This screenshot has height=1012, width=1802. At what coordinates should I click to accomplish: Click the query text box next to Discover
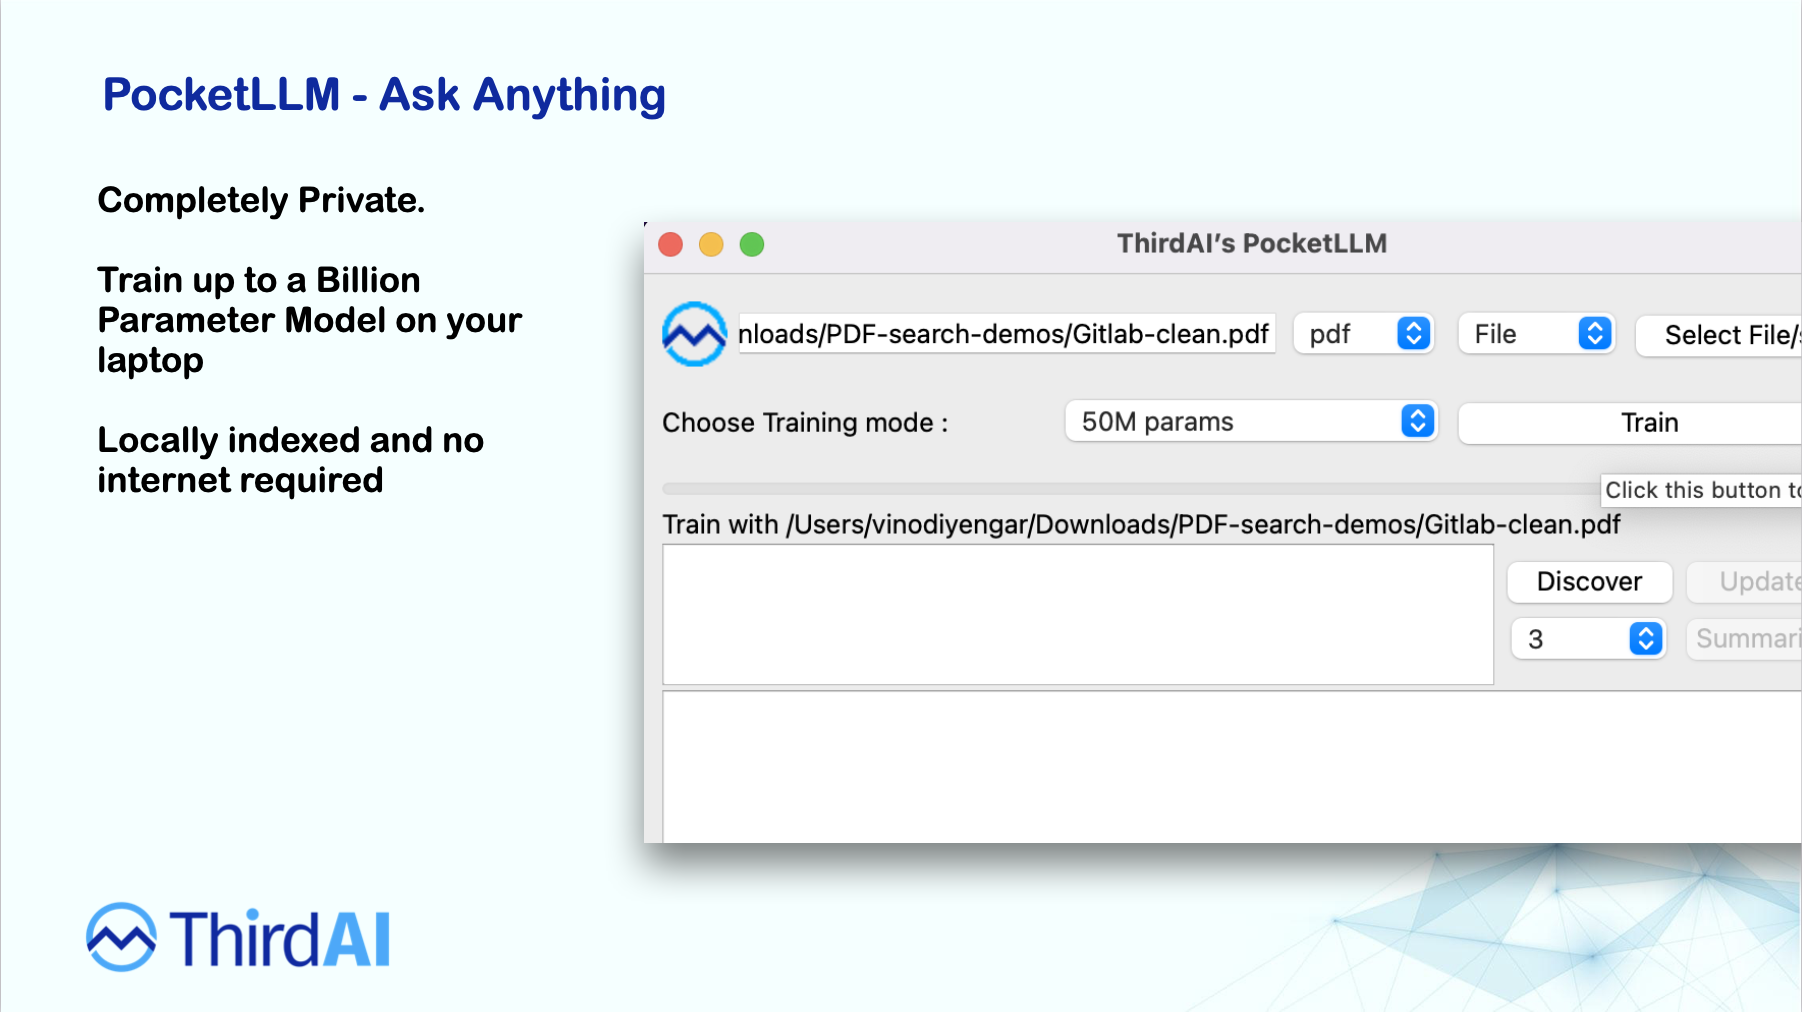1078,615
